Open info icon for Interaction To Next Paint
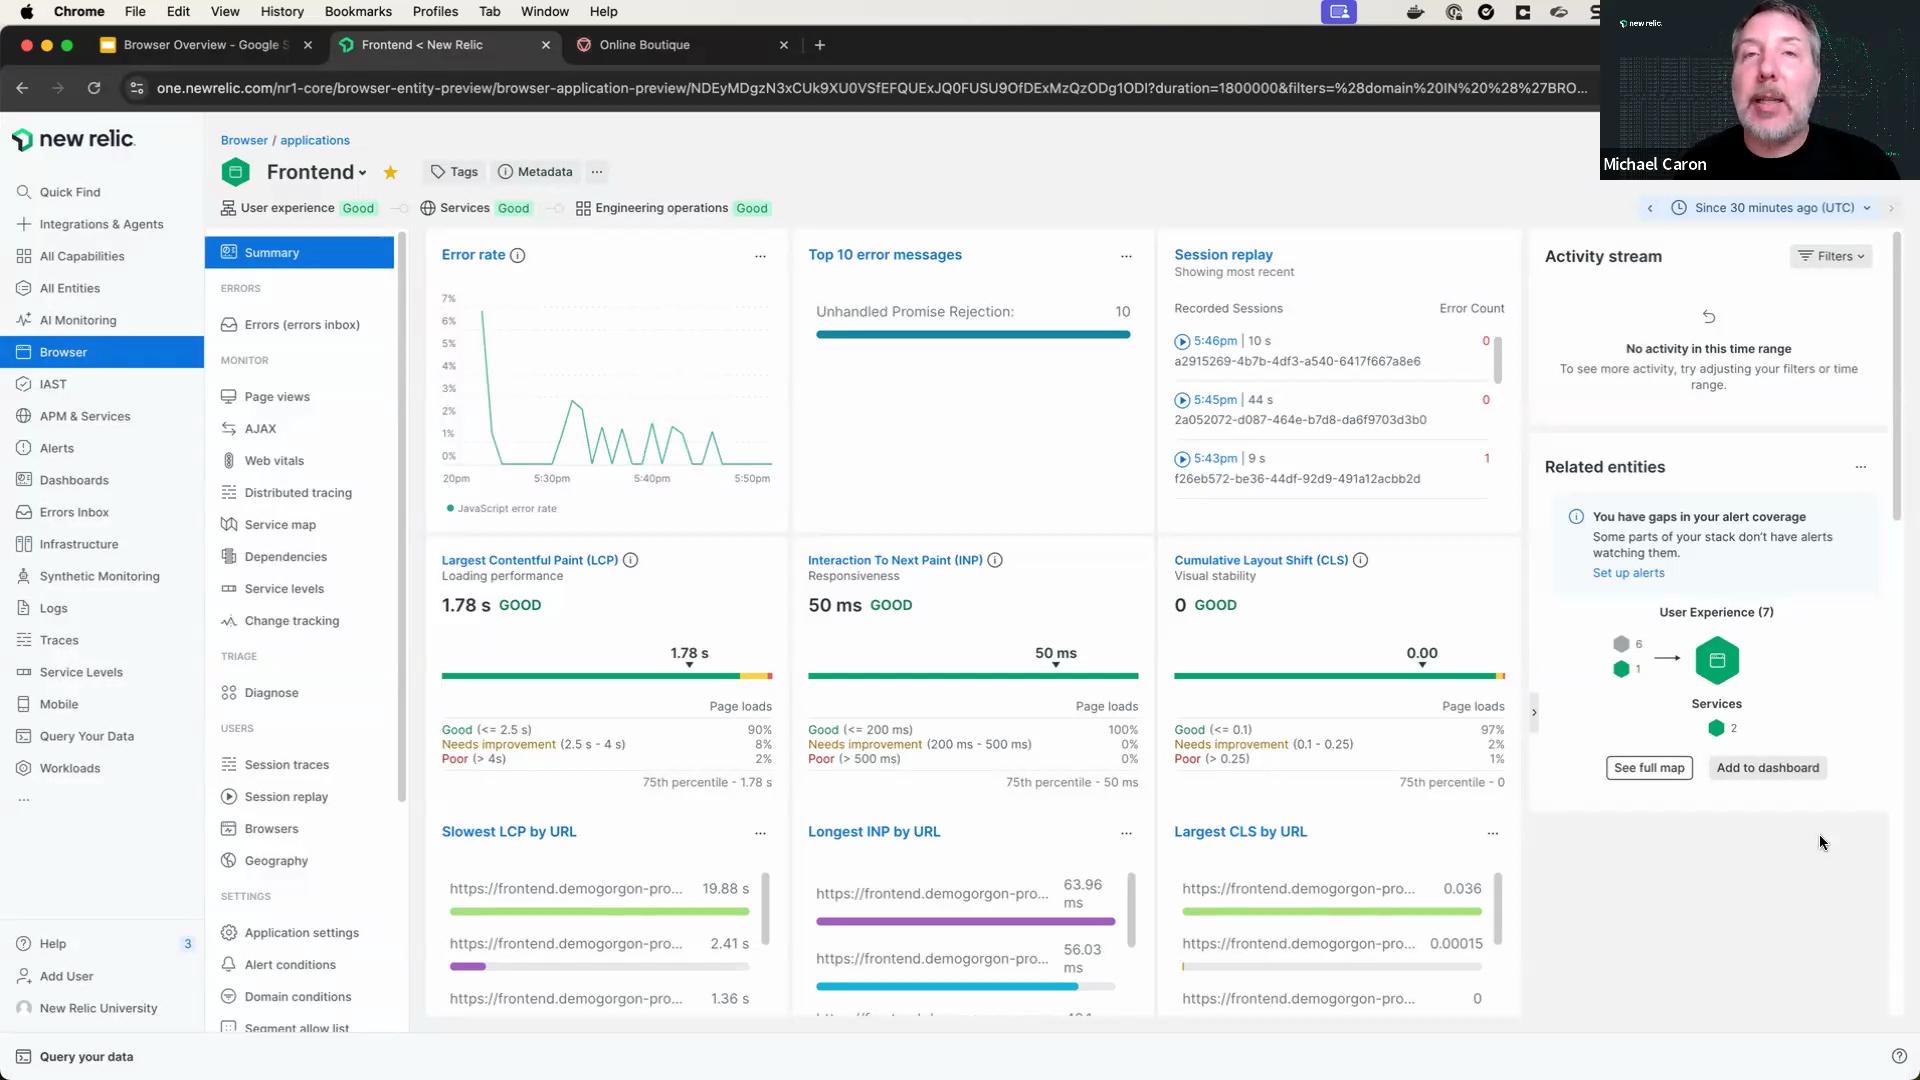 click(x=995, y=560)
